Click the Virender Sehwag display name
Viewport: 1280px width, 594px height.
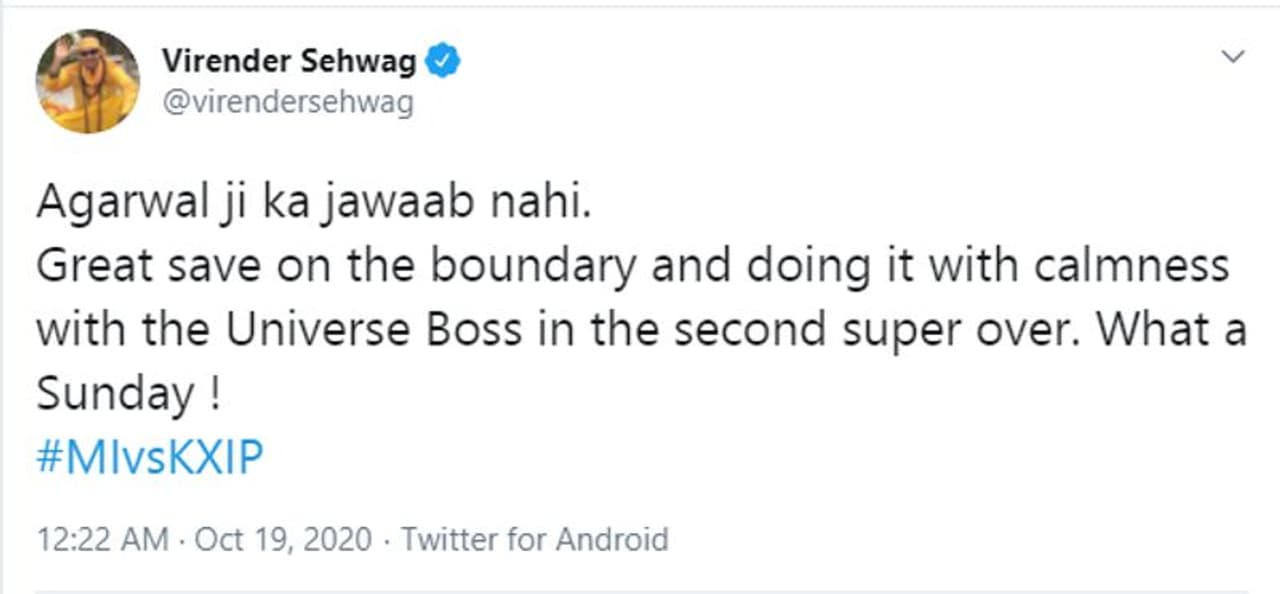tap(290, 62)
